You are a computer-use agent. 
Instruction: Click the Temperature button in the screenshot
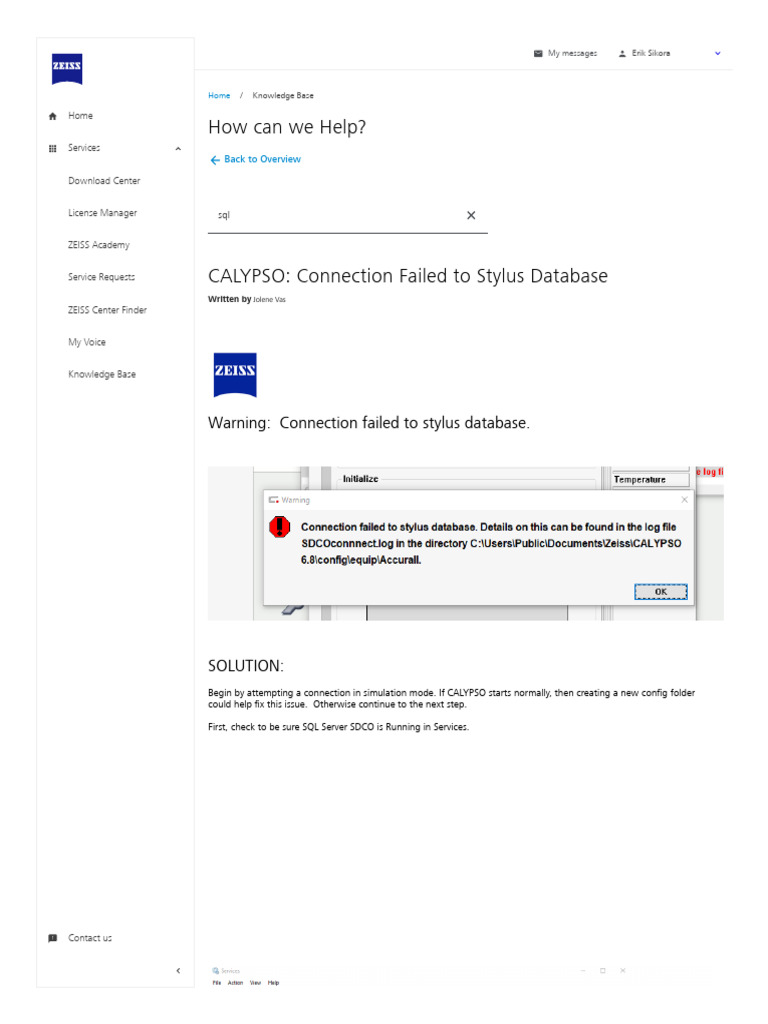tap(650, 479)
